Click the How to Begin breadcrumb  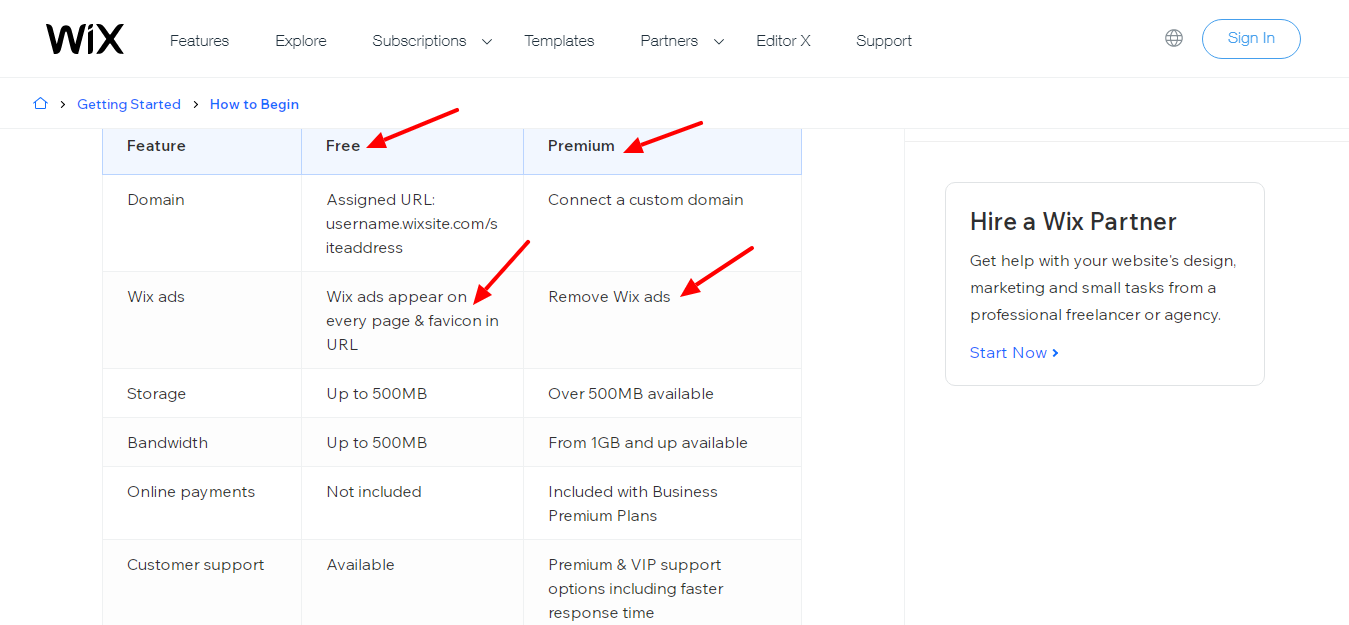(x=254, y=104)
